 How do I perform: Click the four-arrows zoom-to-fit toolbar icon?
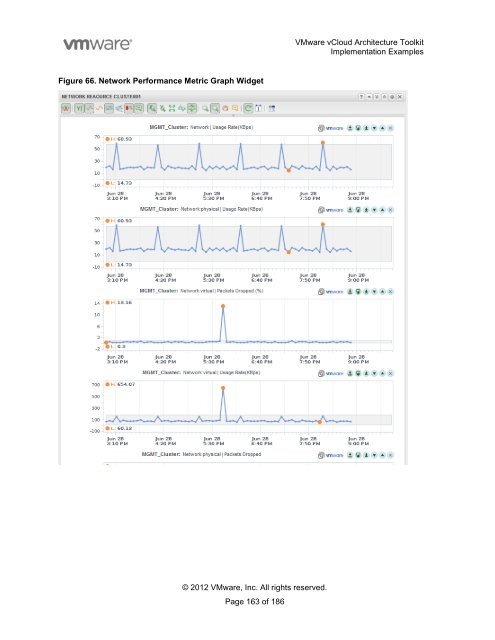(172, 108)
